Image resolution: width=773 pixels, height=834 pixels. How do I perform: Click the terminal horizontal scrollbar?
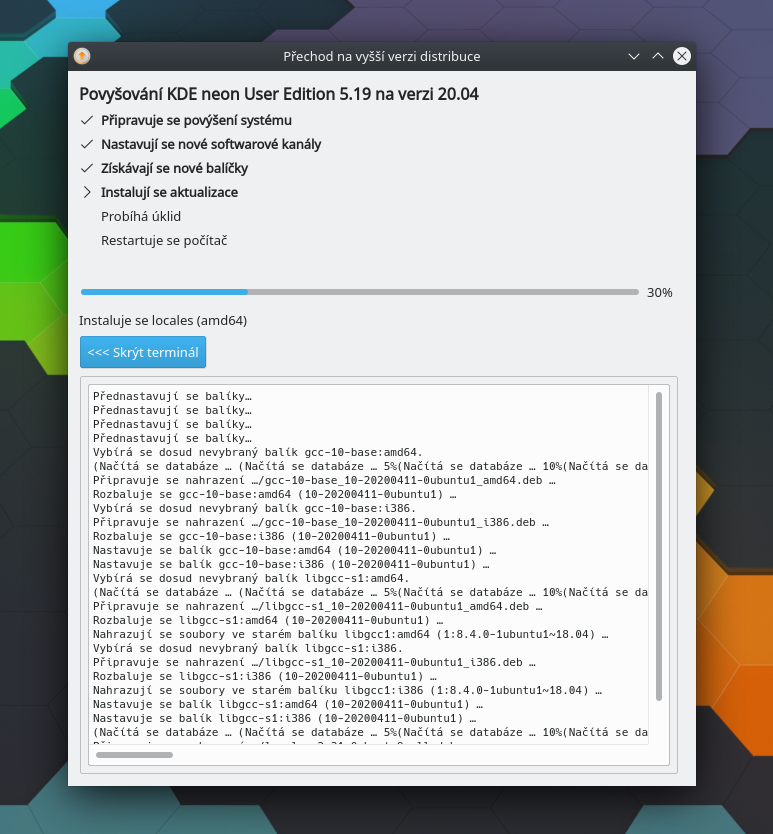click(135, 755)
